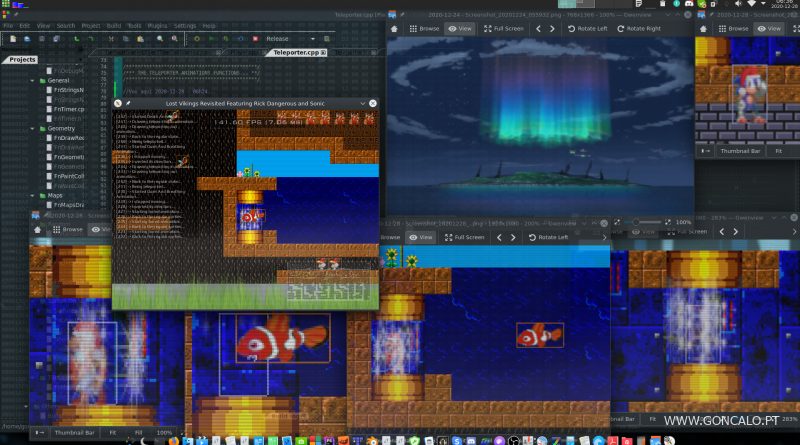Switch to the Teleporter.cpp editor tab

(x=296, y=53)
